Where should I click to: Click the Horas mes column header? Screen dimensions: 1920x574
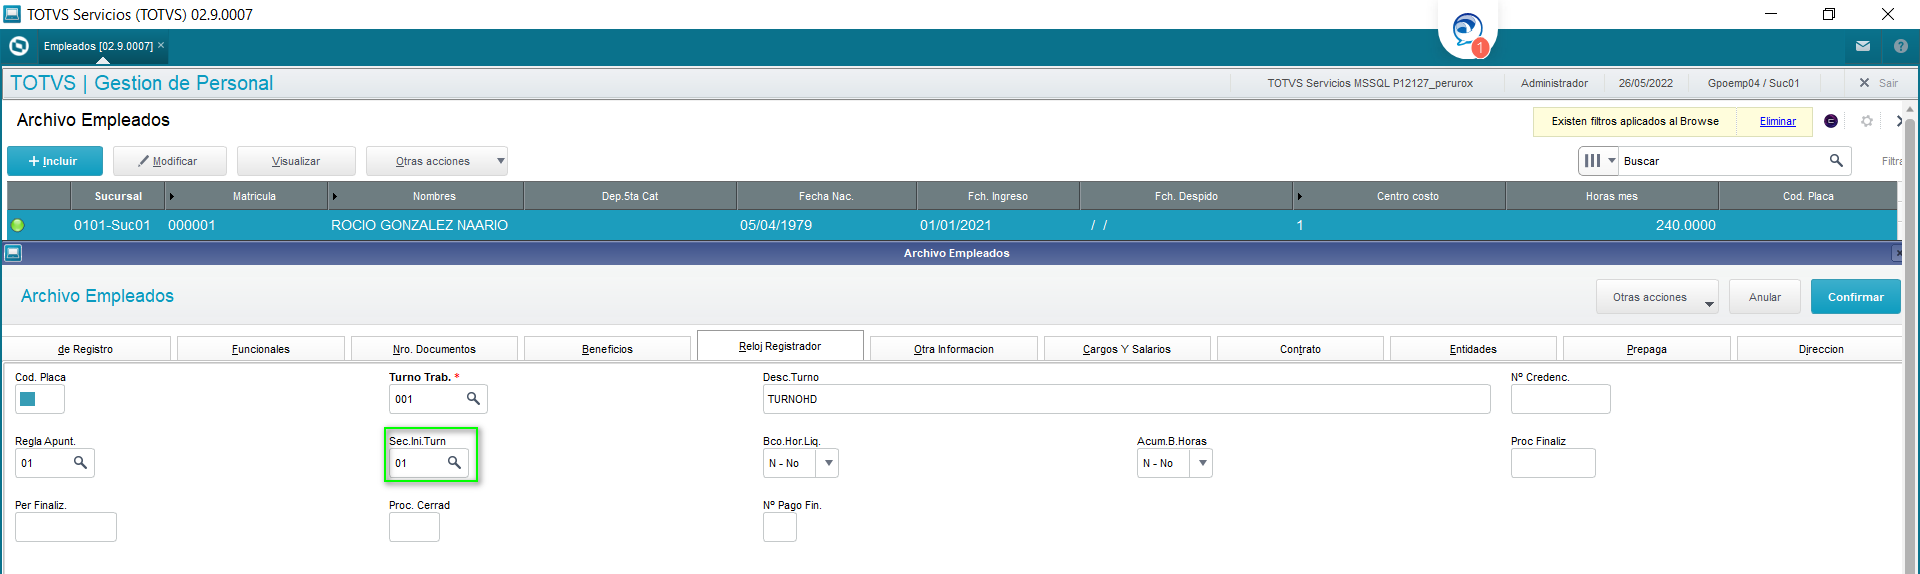point(1611,196)
